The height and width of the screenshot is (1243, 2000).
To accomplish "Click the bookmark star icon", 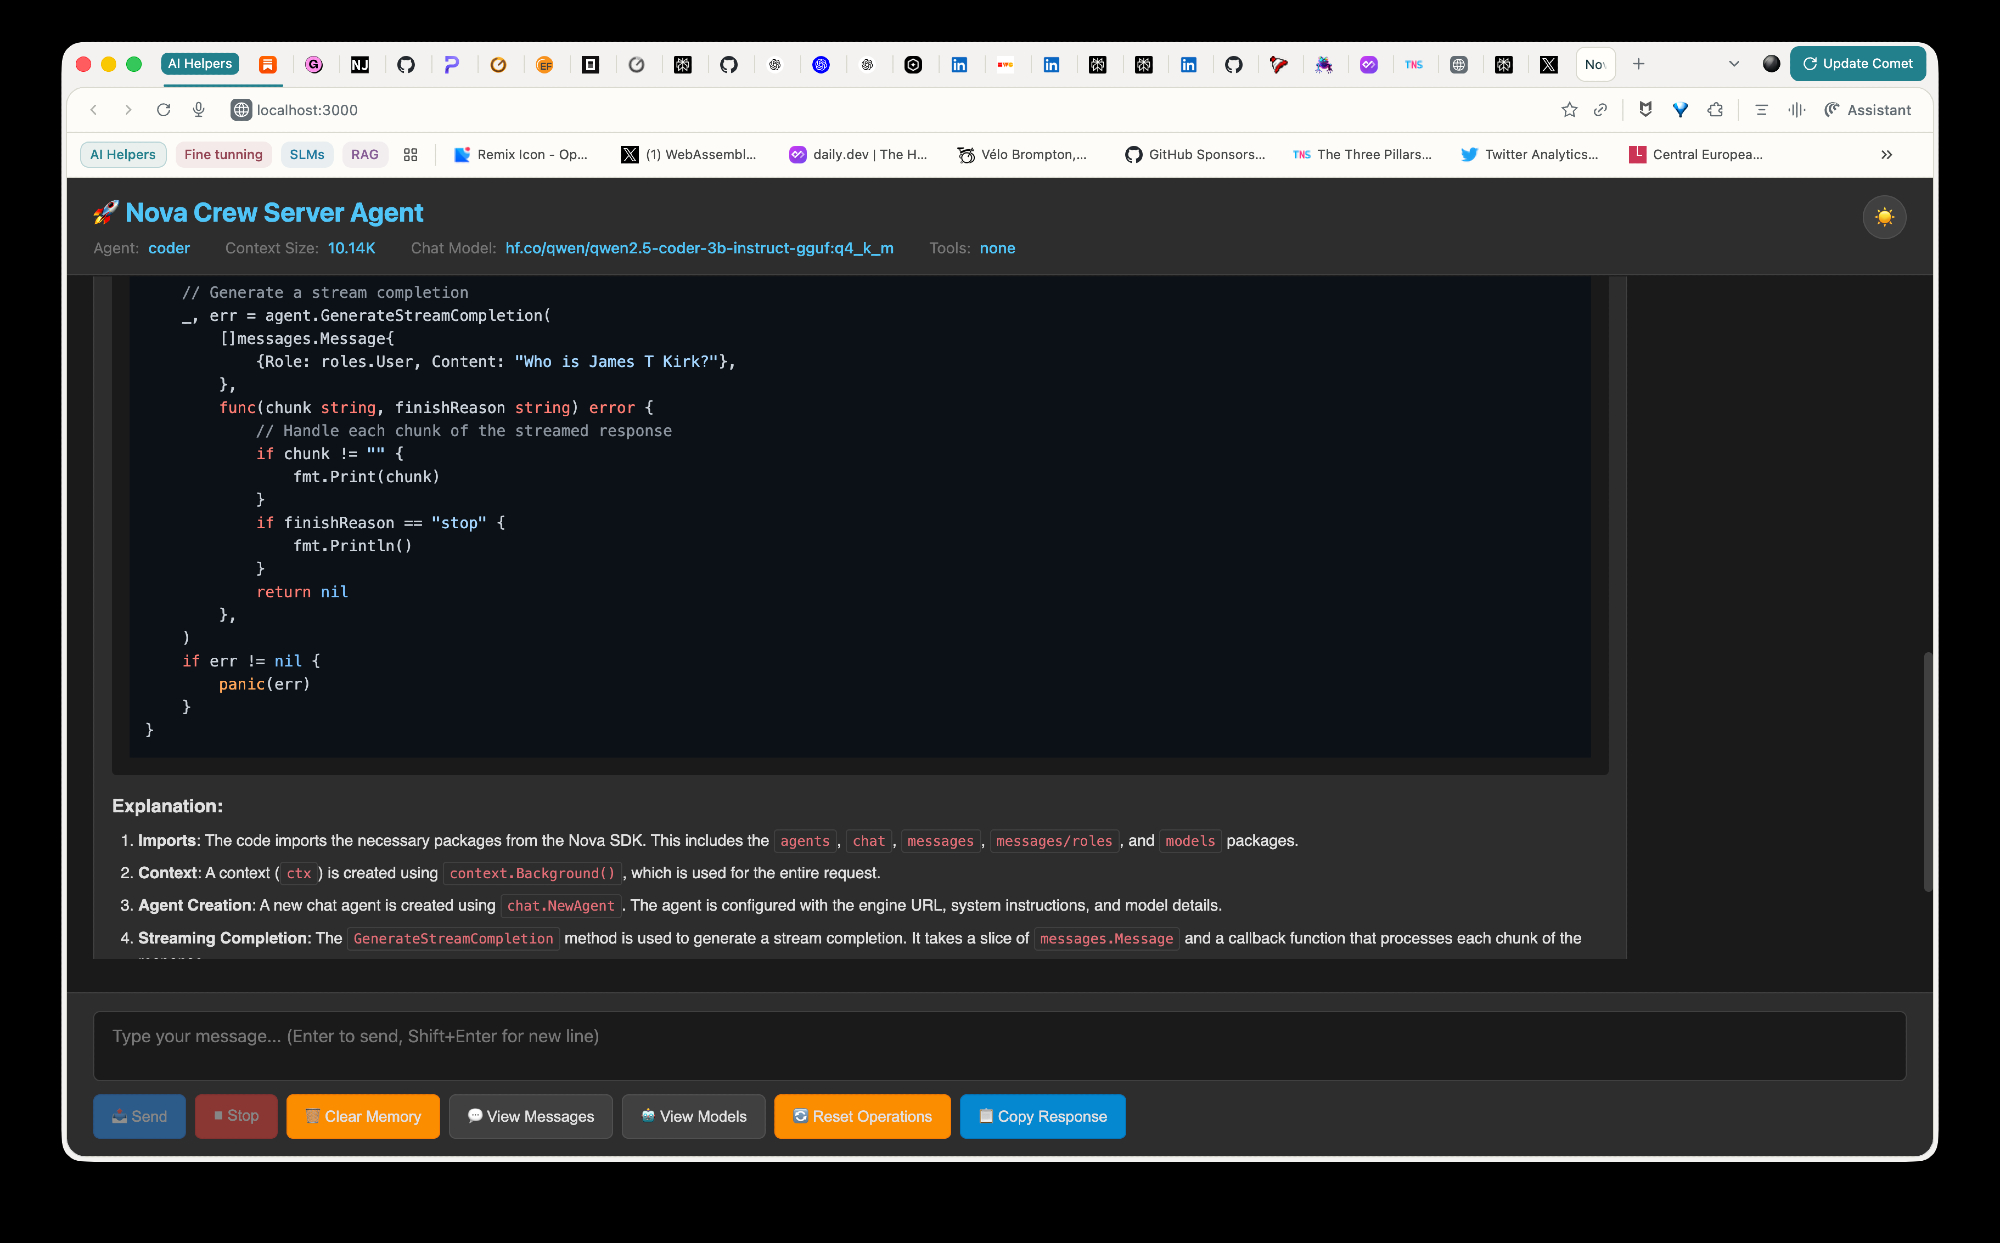I will (1569, 110).
